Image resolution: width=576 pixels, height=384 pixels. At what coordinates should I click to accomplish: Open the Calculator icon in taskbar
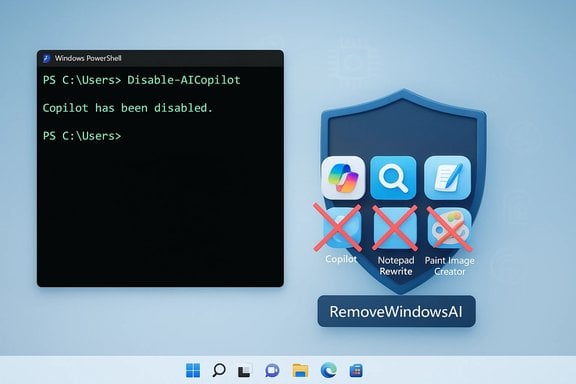(356, 370)
